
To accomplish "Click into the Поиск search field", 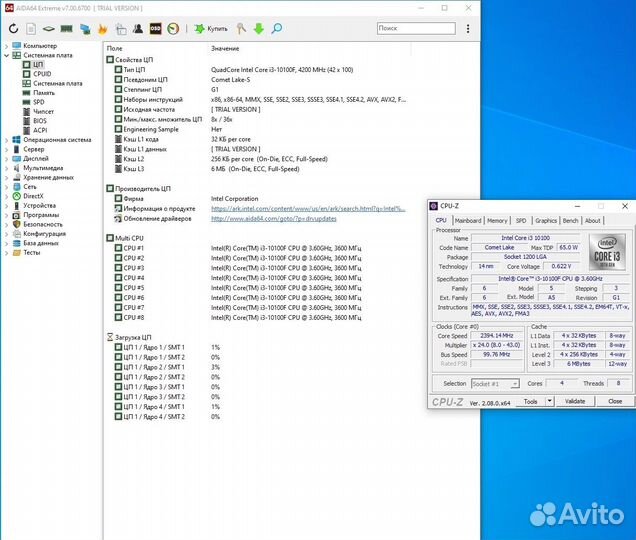I will pyautogui.click(x=416, y=28).
